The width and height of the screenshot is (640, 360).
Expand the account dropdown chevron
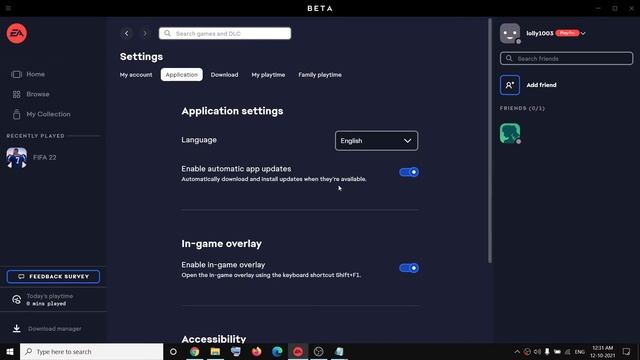(x=583, y=33)
